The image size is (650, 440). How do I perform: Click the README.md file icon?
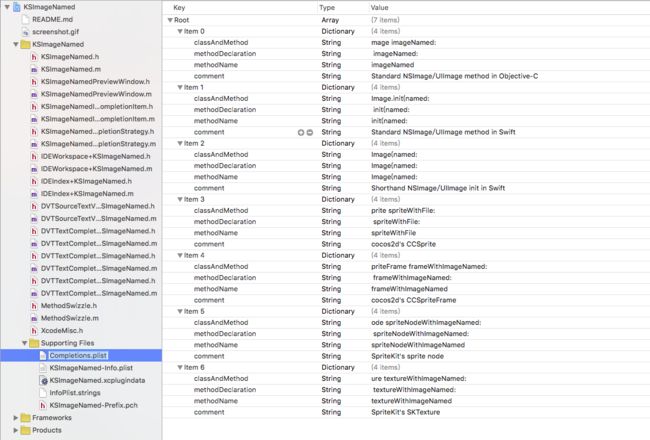(26, 19)
